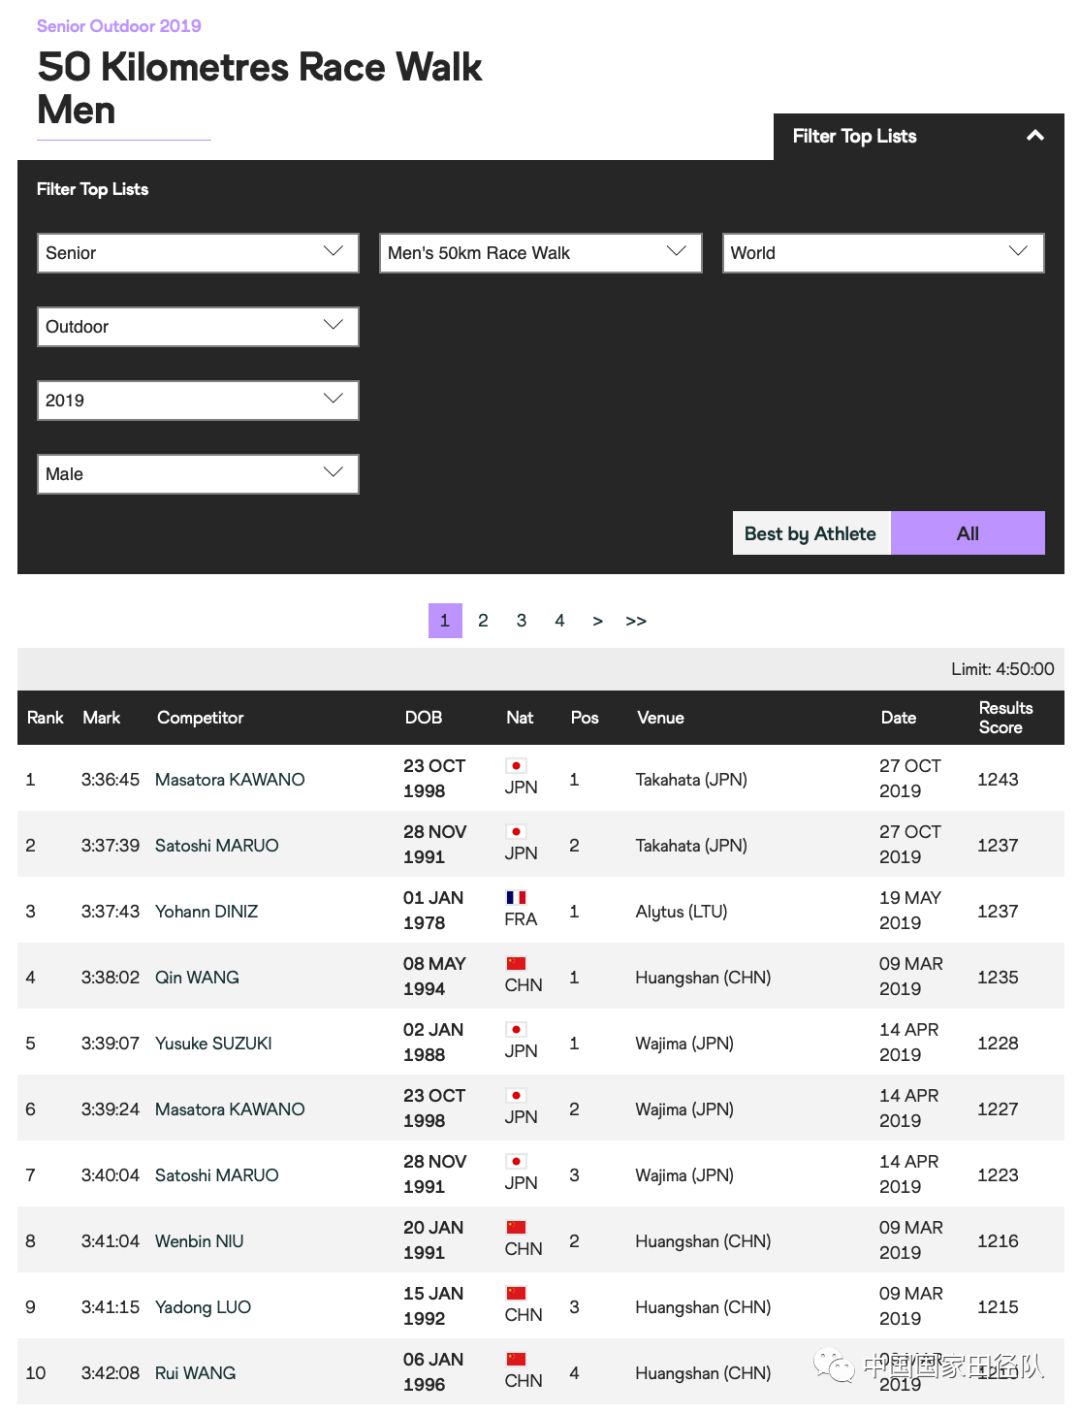Open the Outdoor environment dropdown
The height and width of the screenshot is (1414, 1080).
tap(198, 327)
